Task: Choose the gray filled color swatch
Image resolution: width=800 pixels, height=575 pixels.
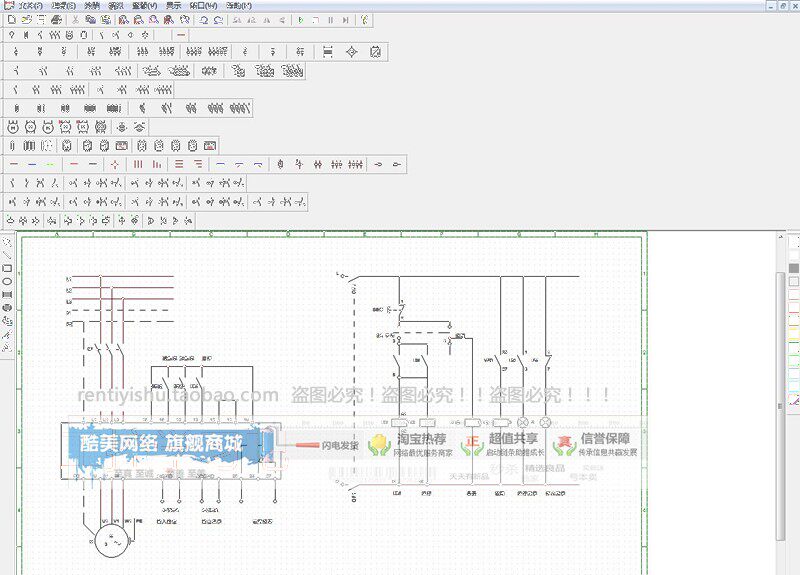Action: (793, 268)
